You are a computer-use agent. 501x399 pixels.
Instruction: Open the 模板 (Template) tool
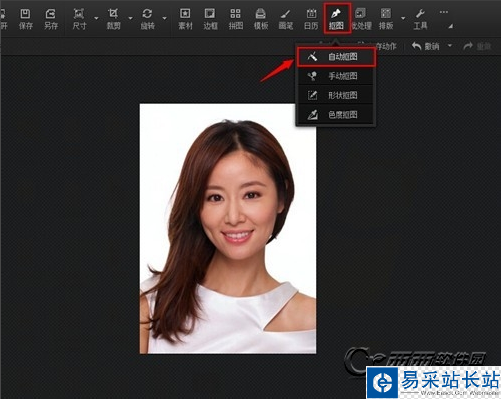coord(261,19)
